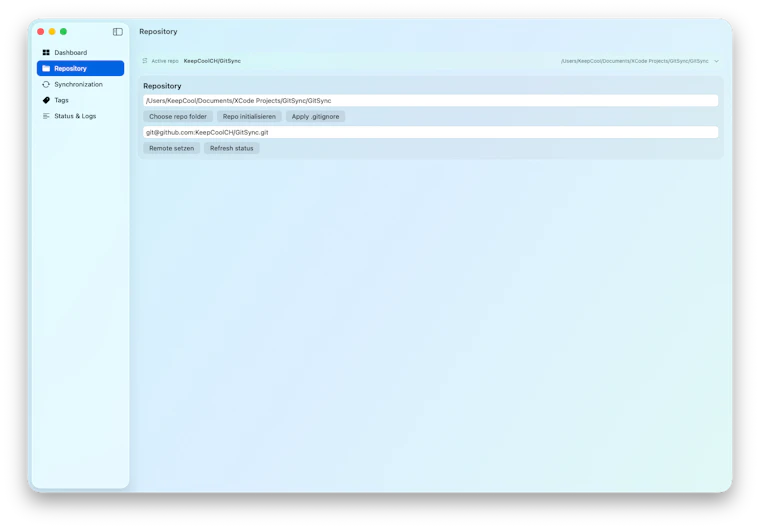Image resolution: width=760 pixels, height=529 pixels.
Task: Maximize the window with the green button
Action: [63, 32]
